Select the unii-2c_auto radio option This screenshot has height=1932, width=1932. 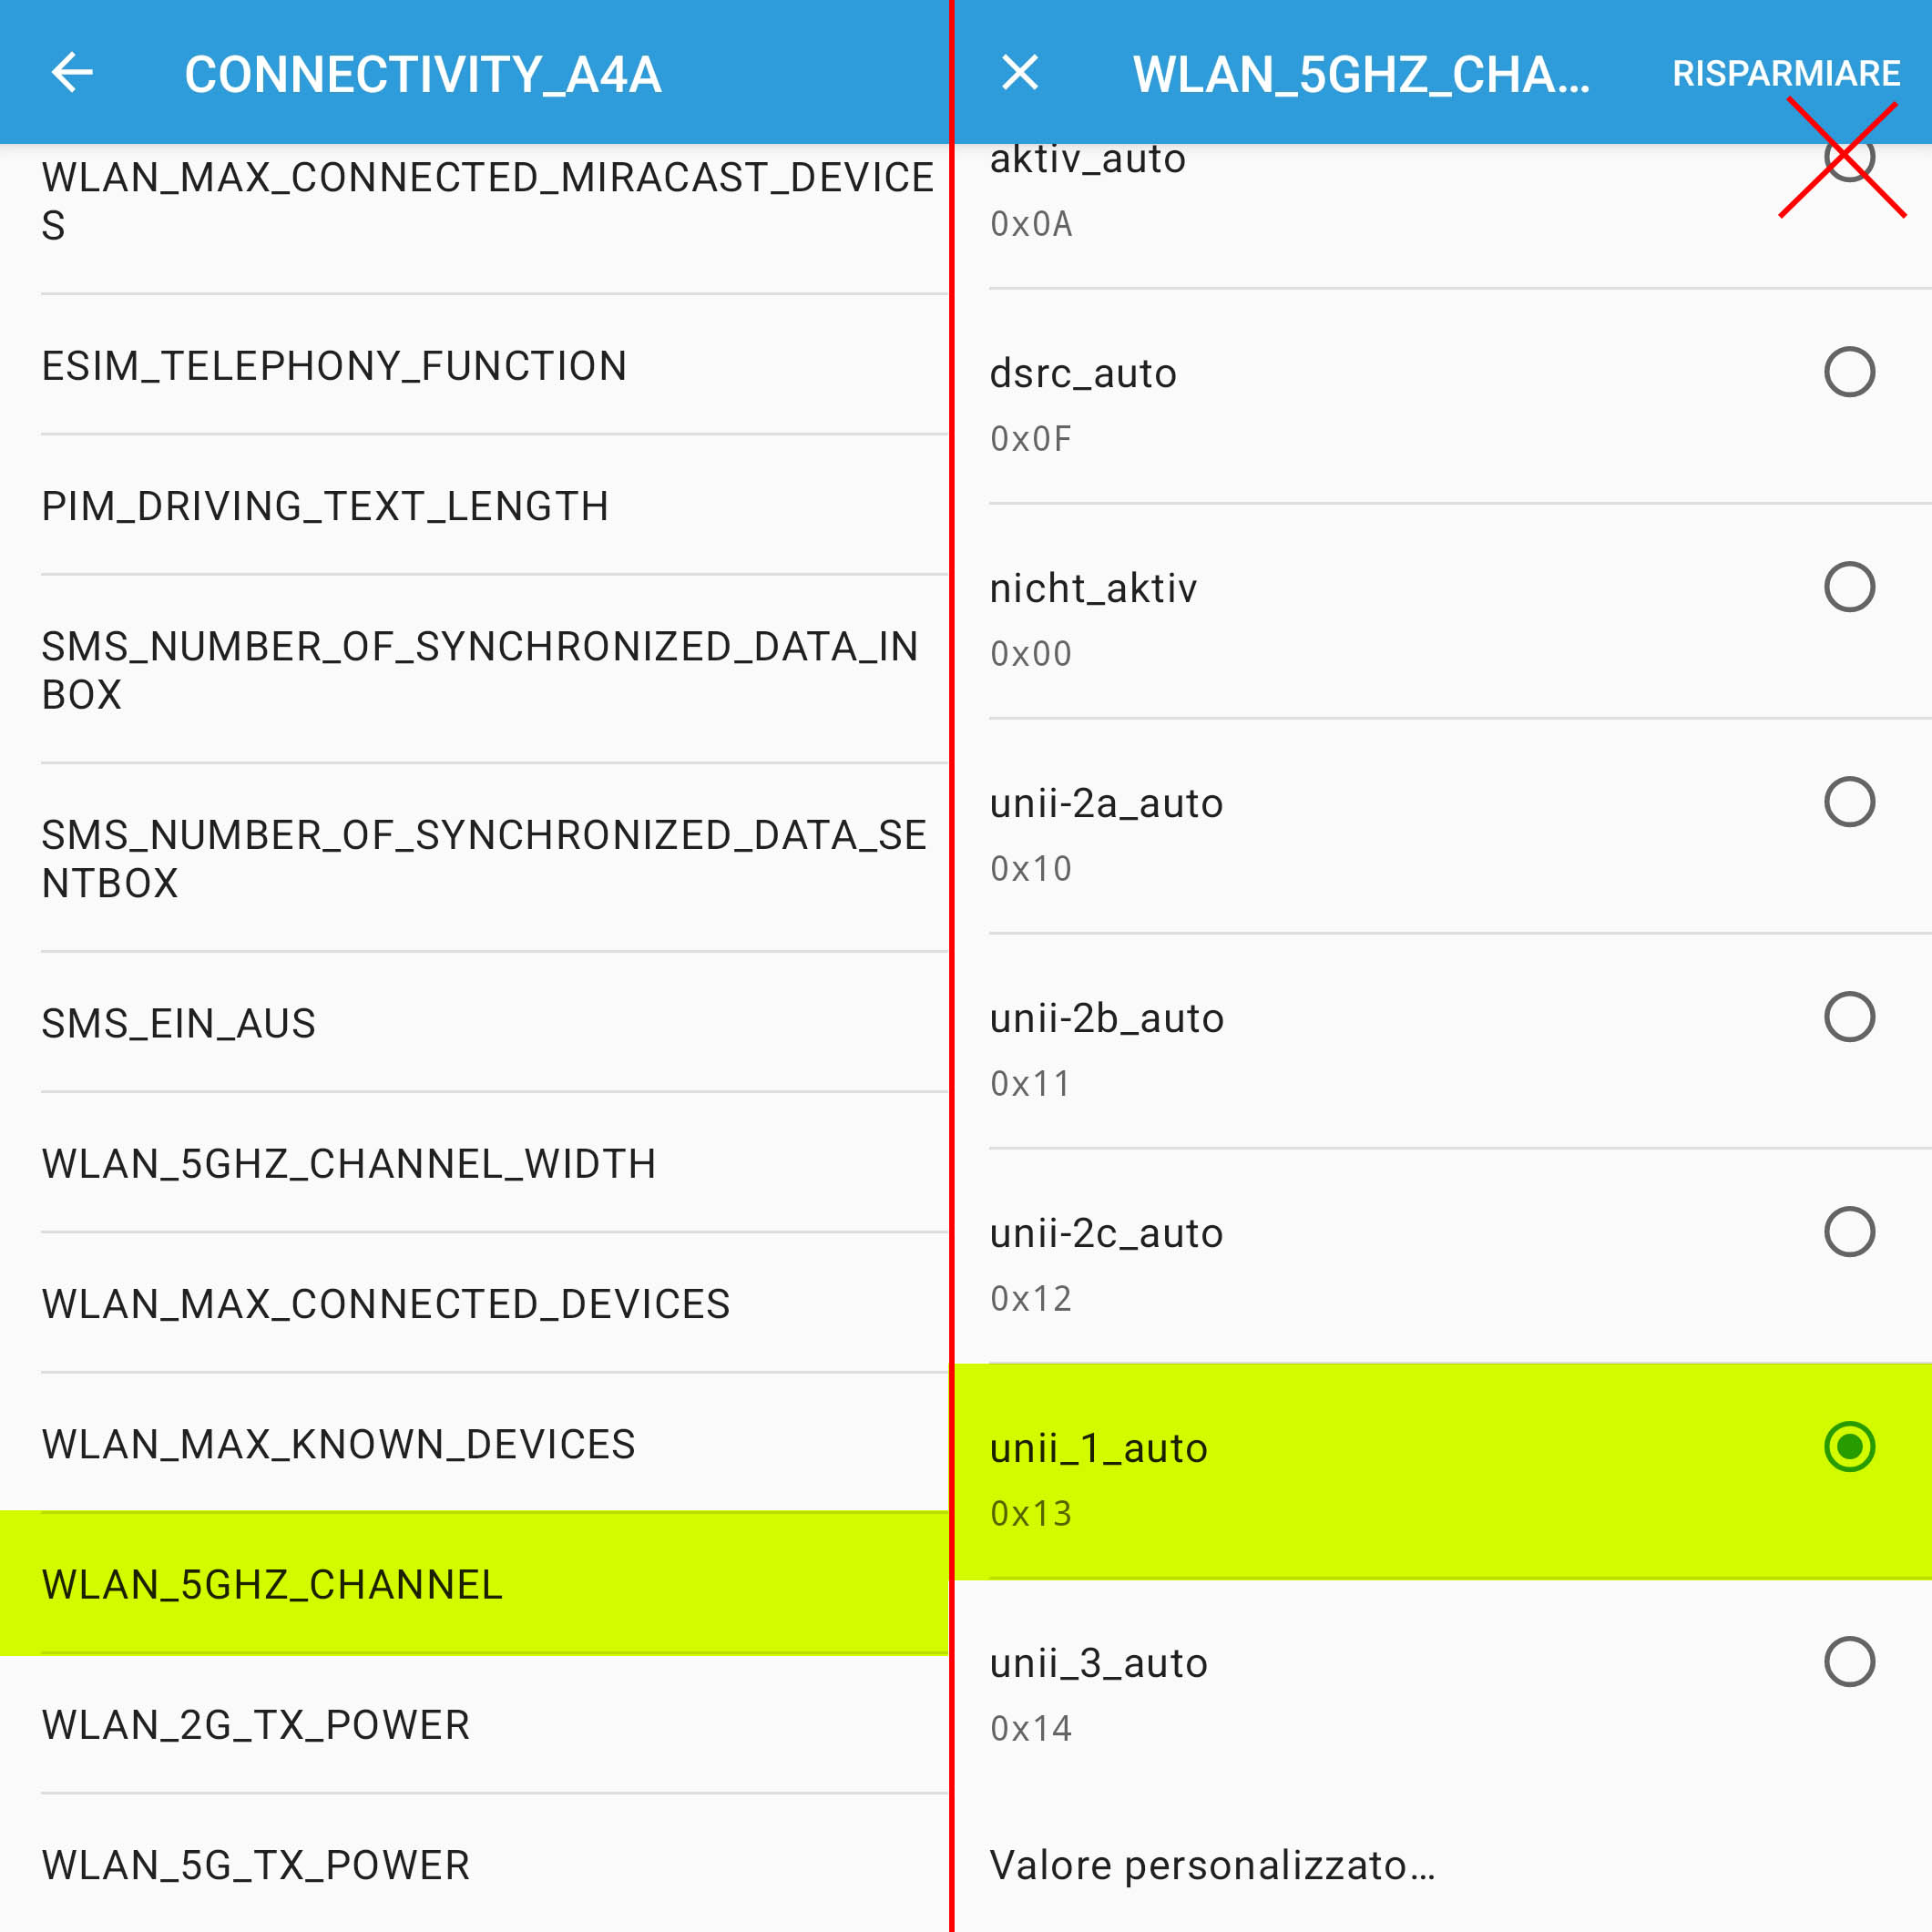pos(1848,1232)
